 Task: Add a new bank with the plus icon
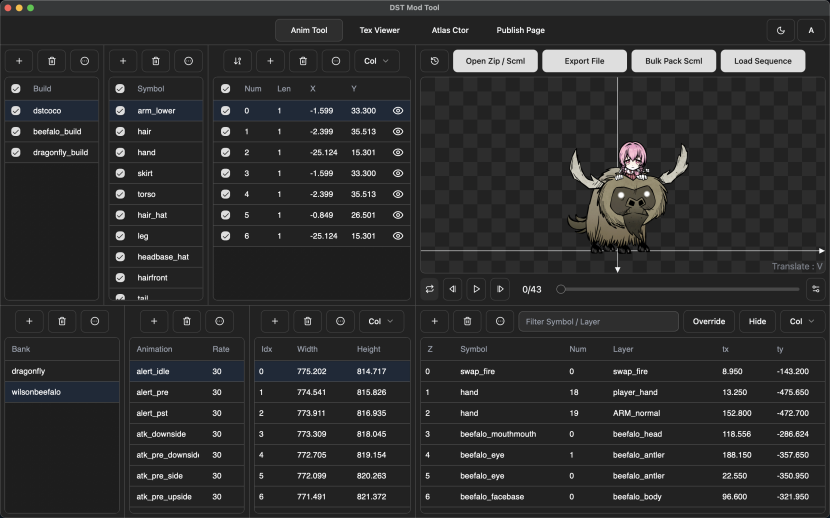[x=30, y=321]
